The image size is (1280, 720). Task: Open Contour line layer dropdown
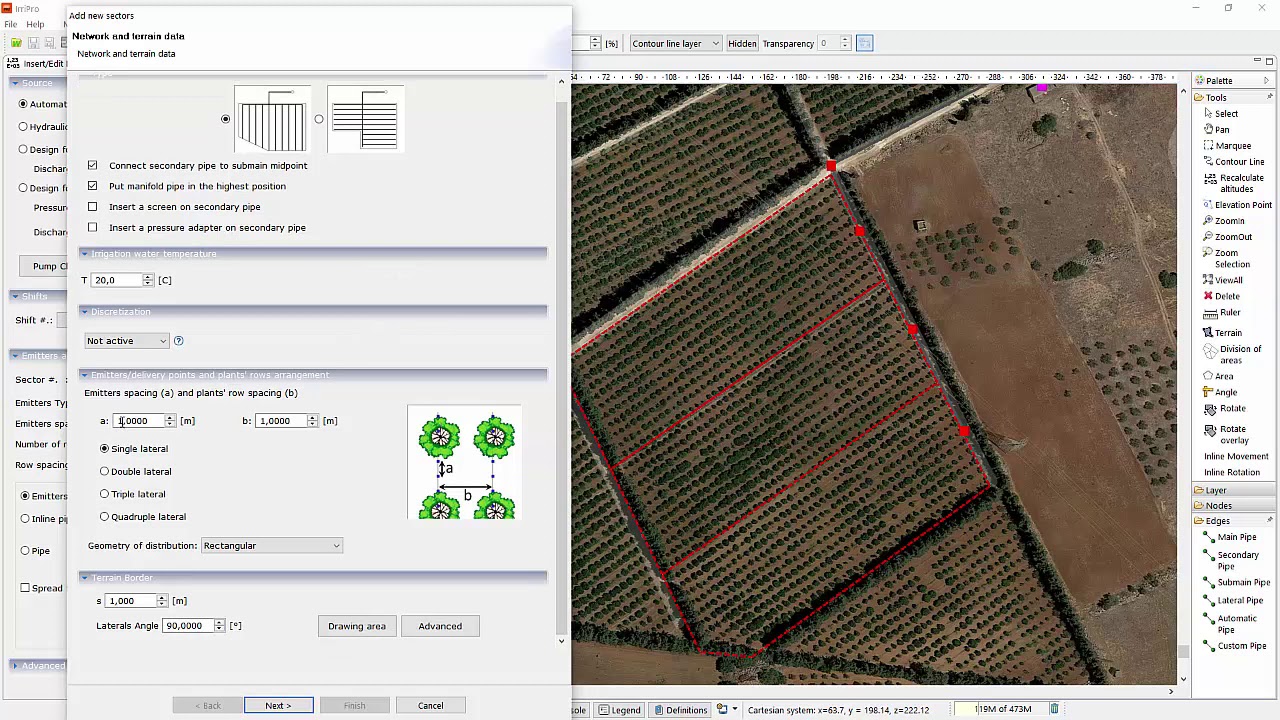pyautogui.click(x=675, y=43)
